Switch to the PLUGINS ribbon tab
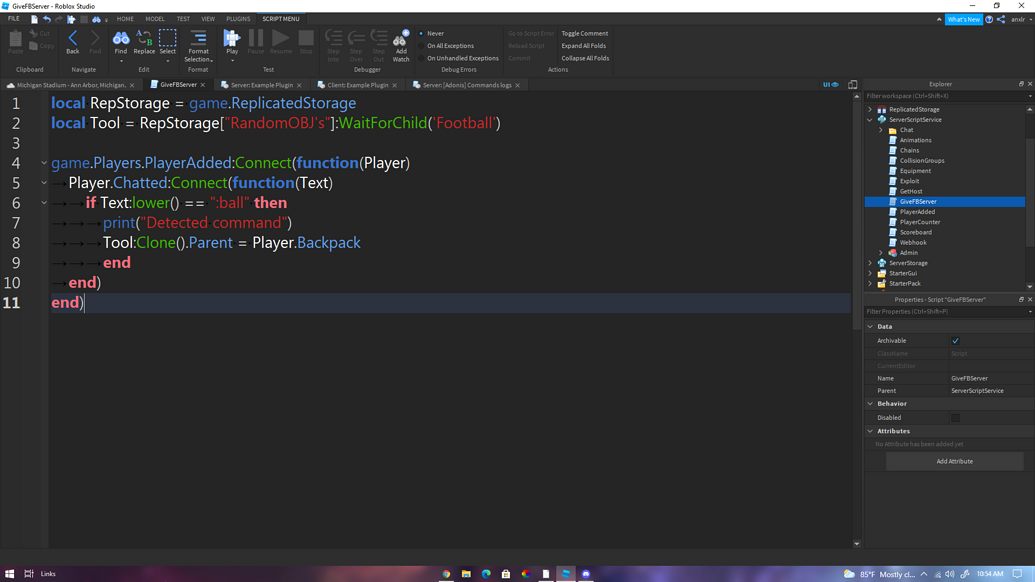 tap(238, 19)
